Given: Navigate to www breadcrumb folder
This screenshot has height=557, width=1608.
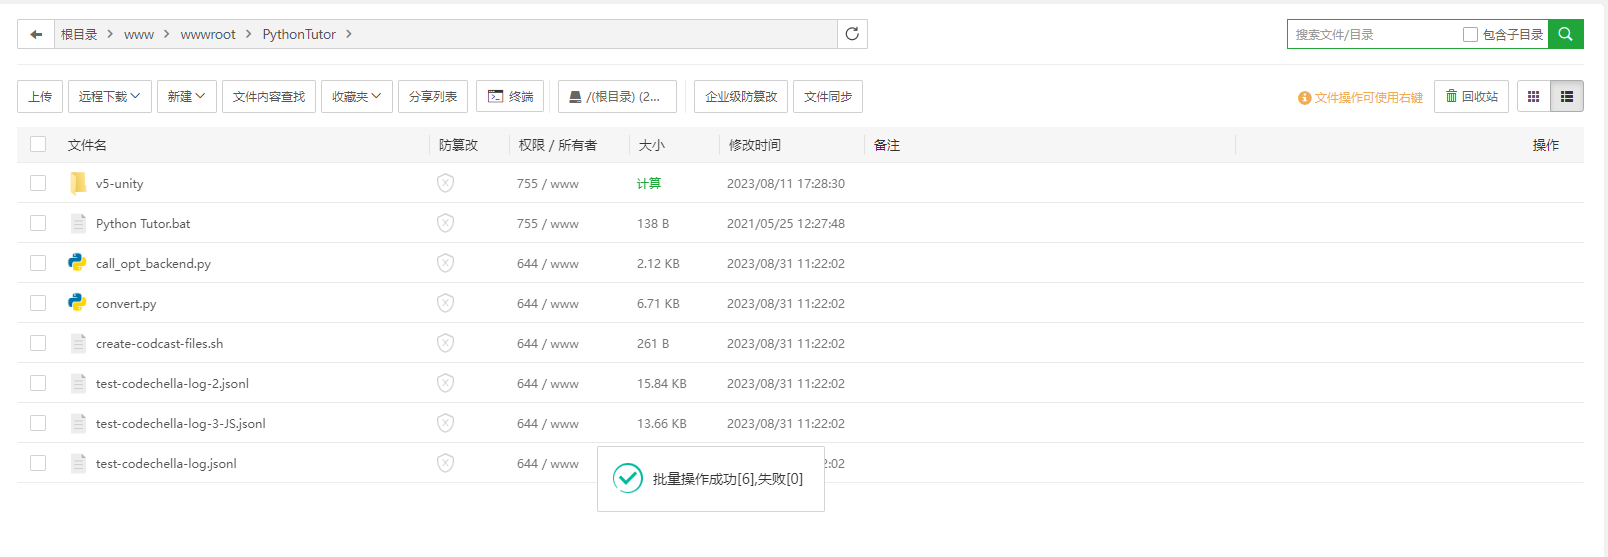Looking at the screenshot, I should tap(139, 34).
